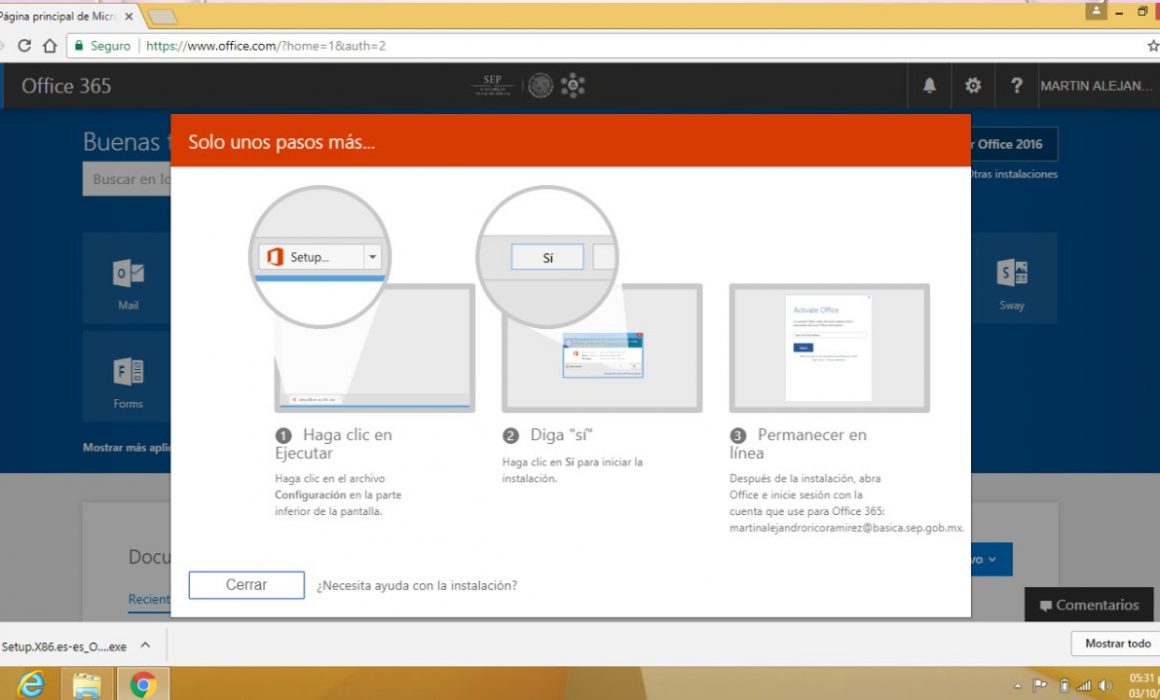Screen dimensions: 1160x700
Task: Open Internet Explorer from the taskbar
Action: click(30, 684)
